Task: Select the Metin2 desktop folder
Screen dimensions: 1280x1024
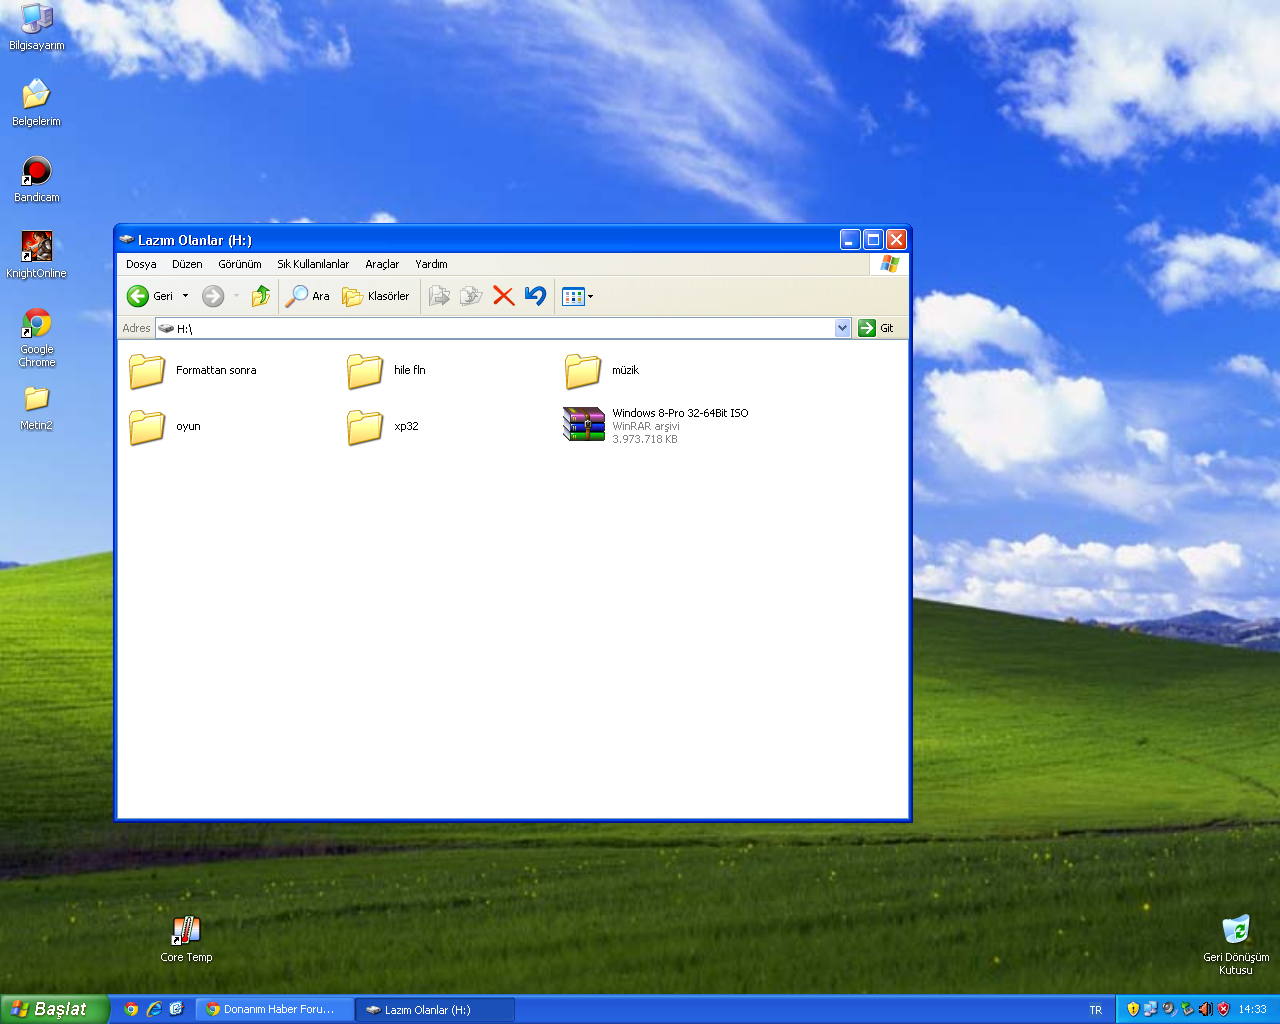Action: (37, 408)
